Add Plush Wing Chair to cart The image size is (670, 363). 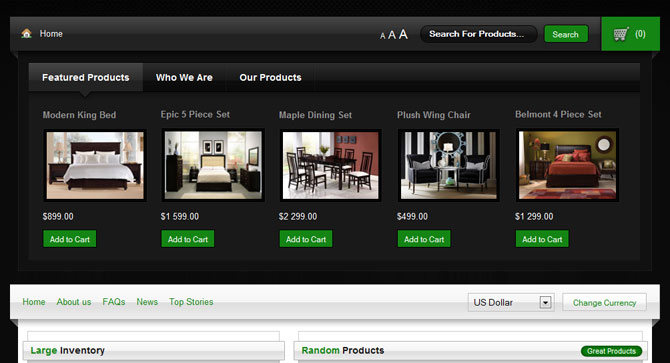coord(424,239)
